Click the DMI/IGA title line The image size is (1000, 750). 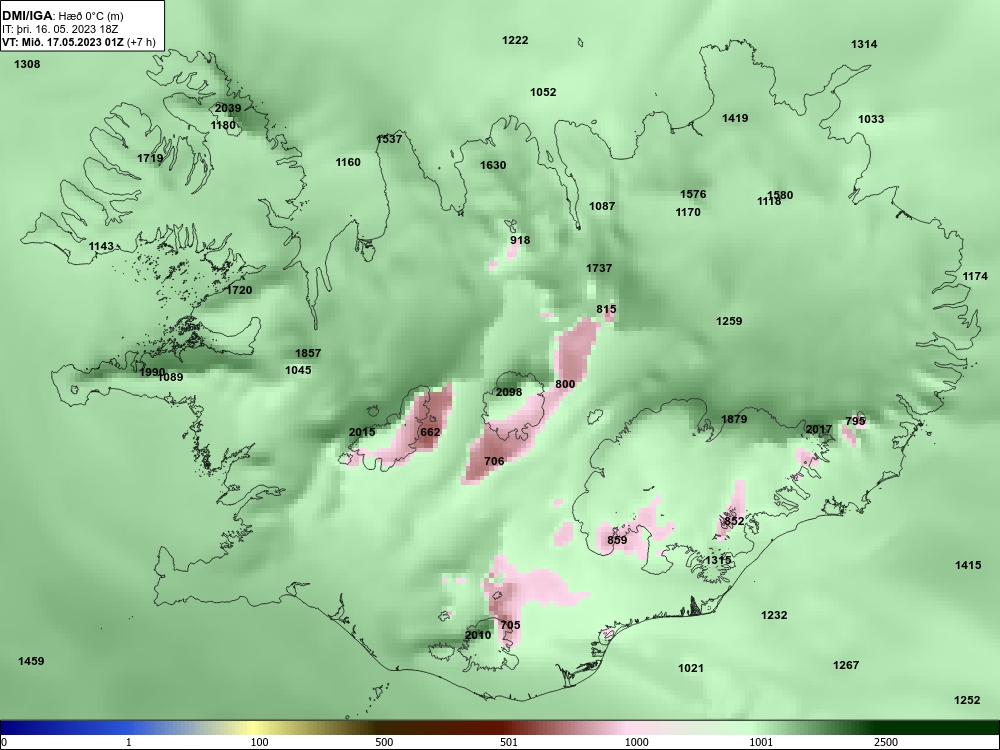click(x=63, y=15)
